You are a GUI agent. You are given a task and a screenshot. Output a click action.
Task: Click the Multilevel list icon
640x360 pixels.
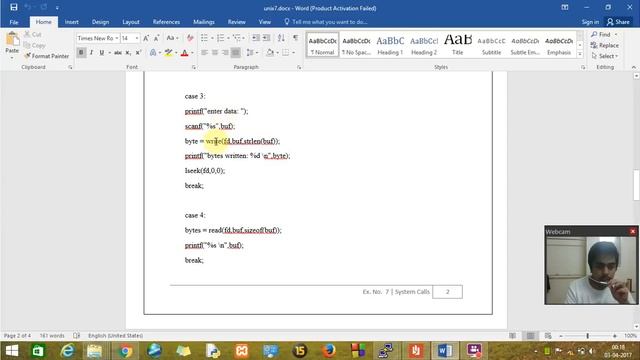tap(236, 38)
